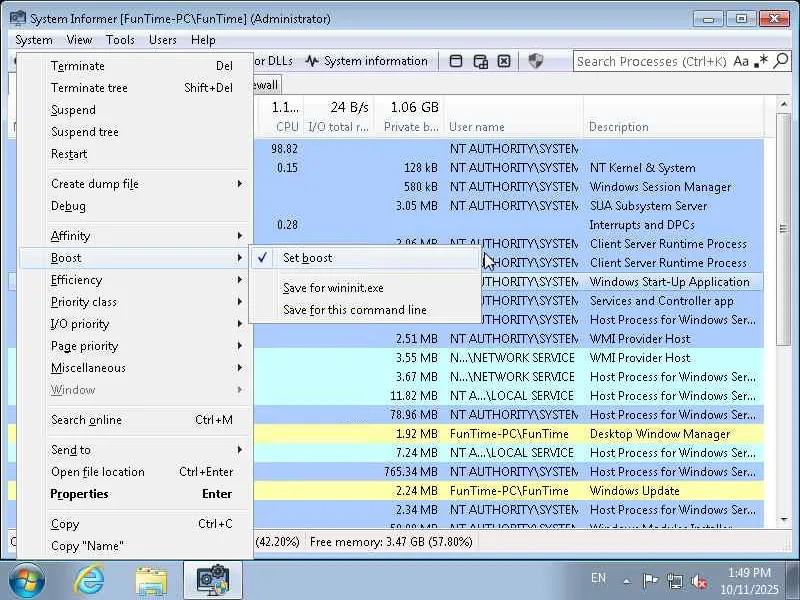
Task: Click the muted volume tray icon
Action: pos(699,581)
